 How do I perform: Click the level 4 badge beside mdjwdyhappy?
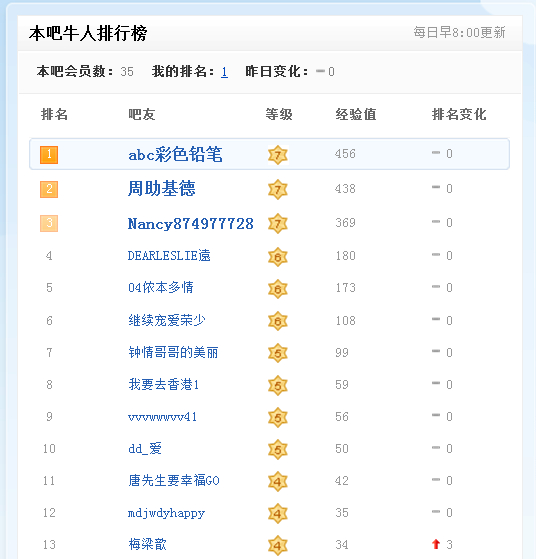pos(278,513)
